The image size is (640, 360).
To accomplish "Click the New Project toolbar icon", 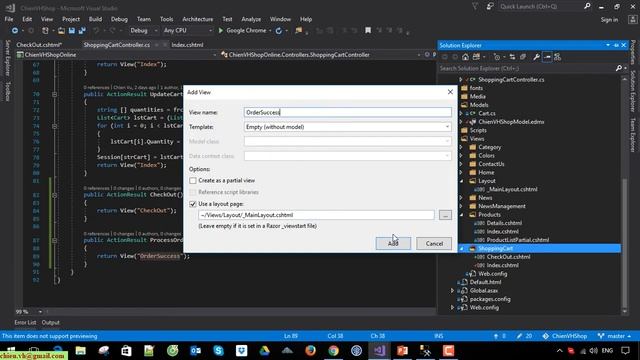I will point(45,31).
